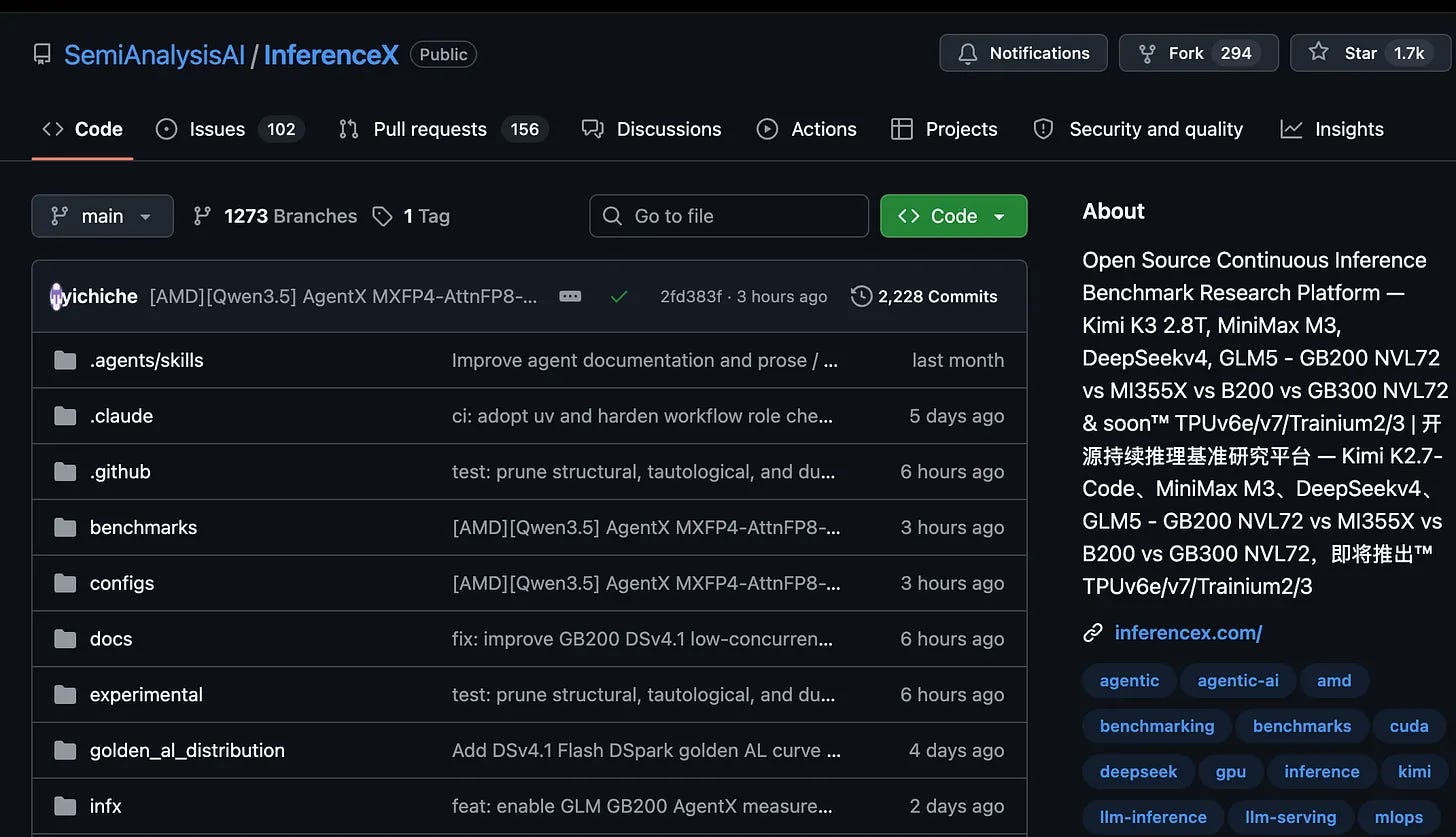Viewport: 1456px width, 837px height.
Task: View the 2,228 Commits history
Action: point(924,296)
